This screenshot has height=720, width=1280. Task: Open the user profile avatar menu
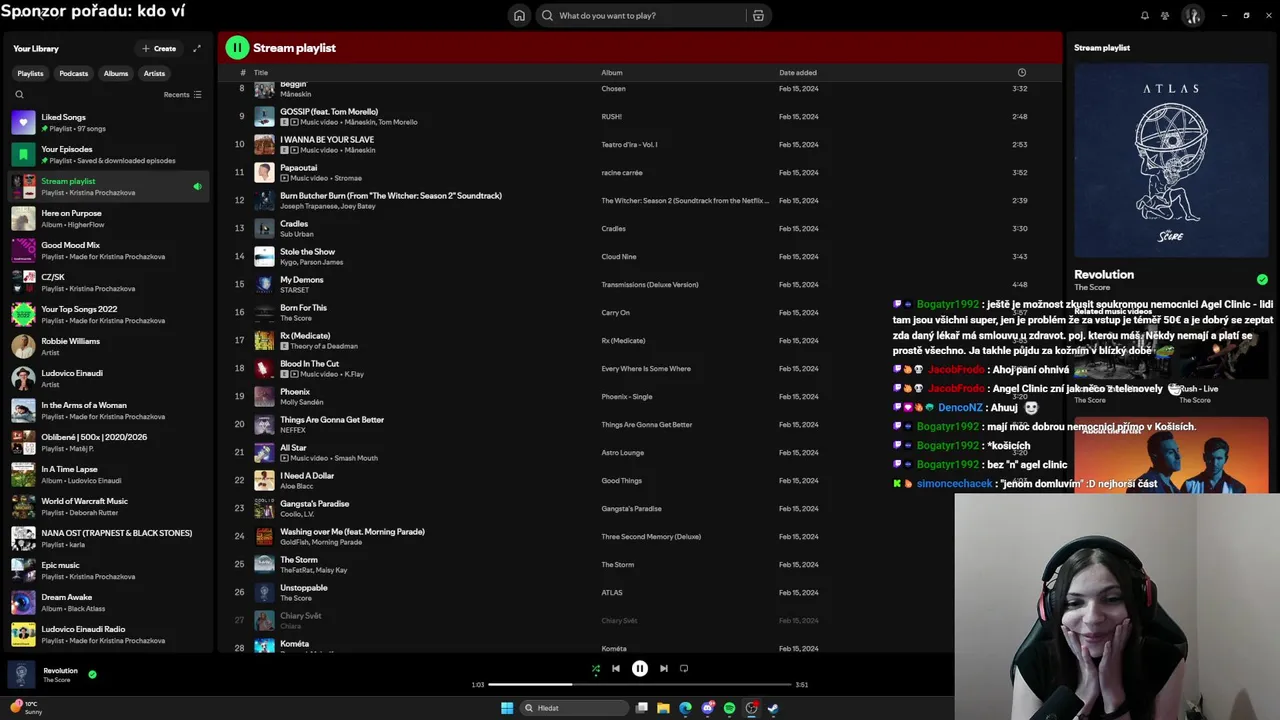click(x=1192, y=15)
